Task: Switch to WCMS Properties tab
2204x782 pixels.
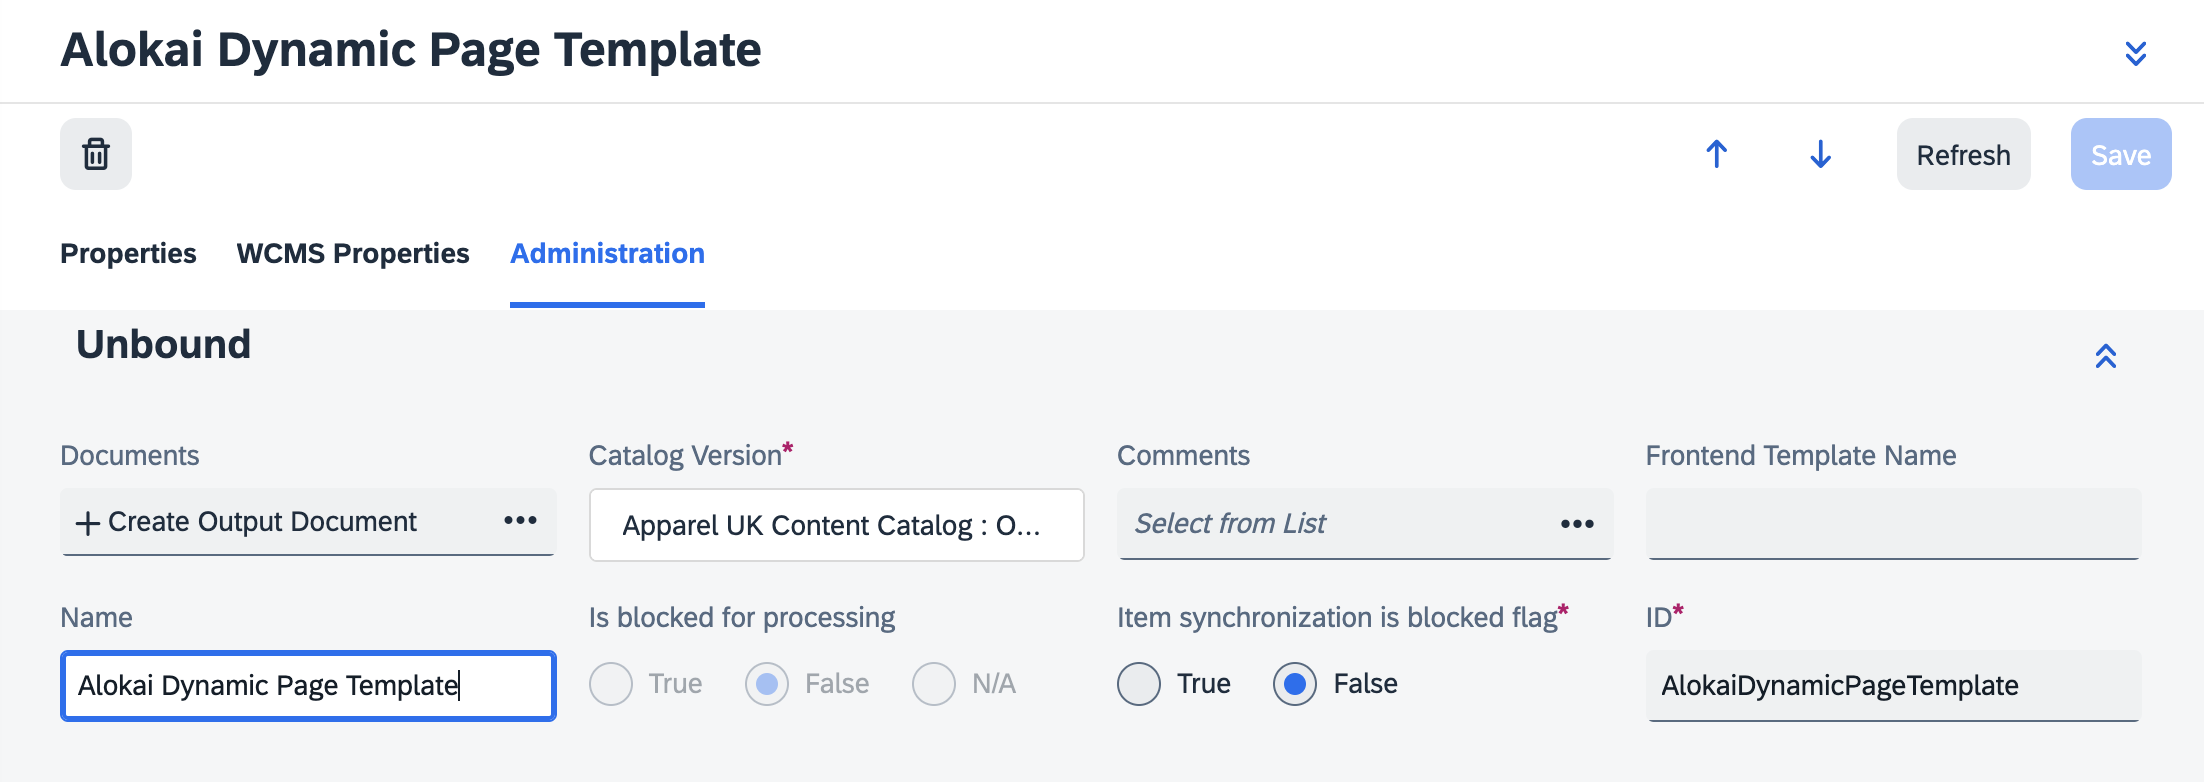Action: [353, 254]
